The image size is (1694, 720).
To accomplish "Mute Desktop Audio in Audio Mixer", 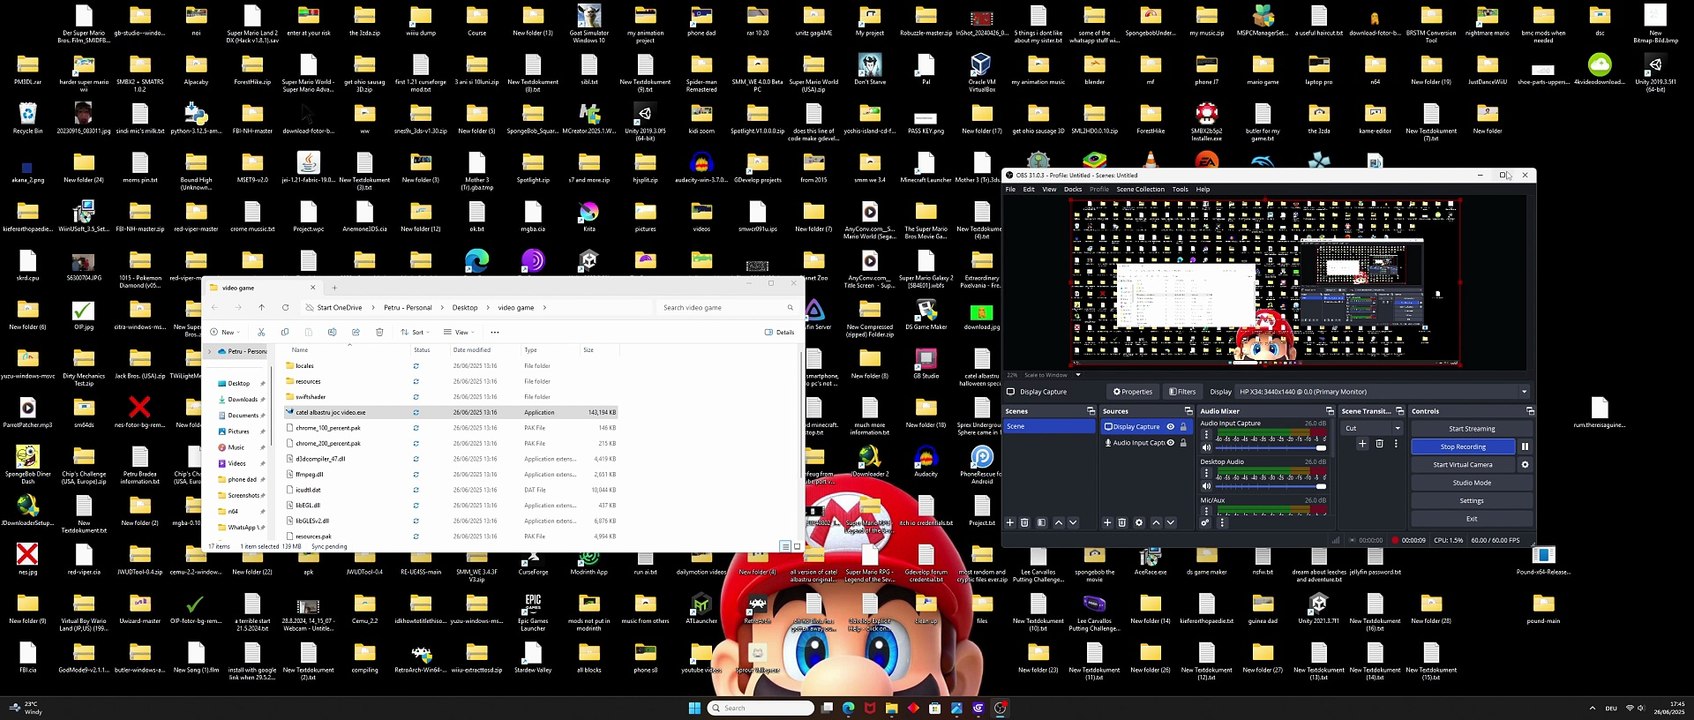I will click(1206, 486).
